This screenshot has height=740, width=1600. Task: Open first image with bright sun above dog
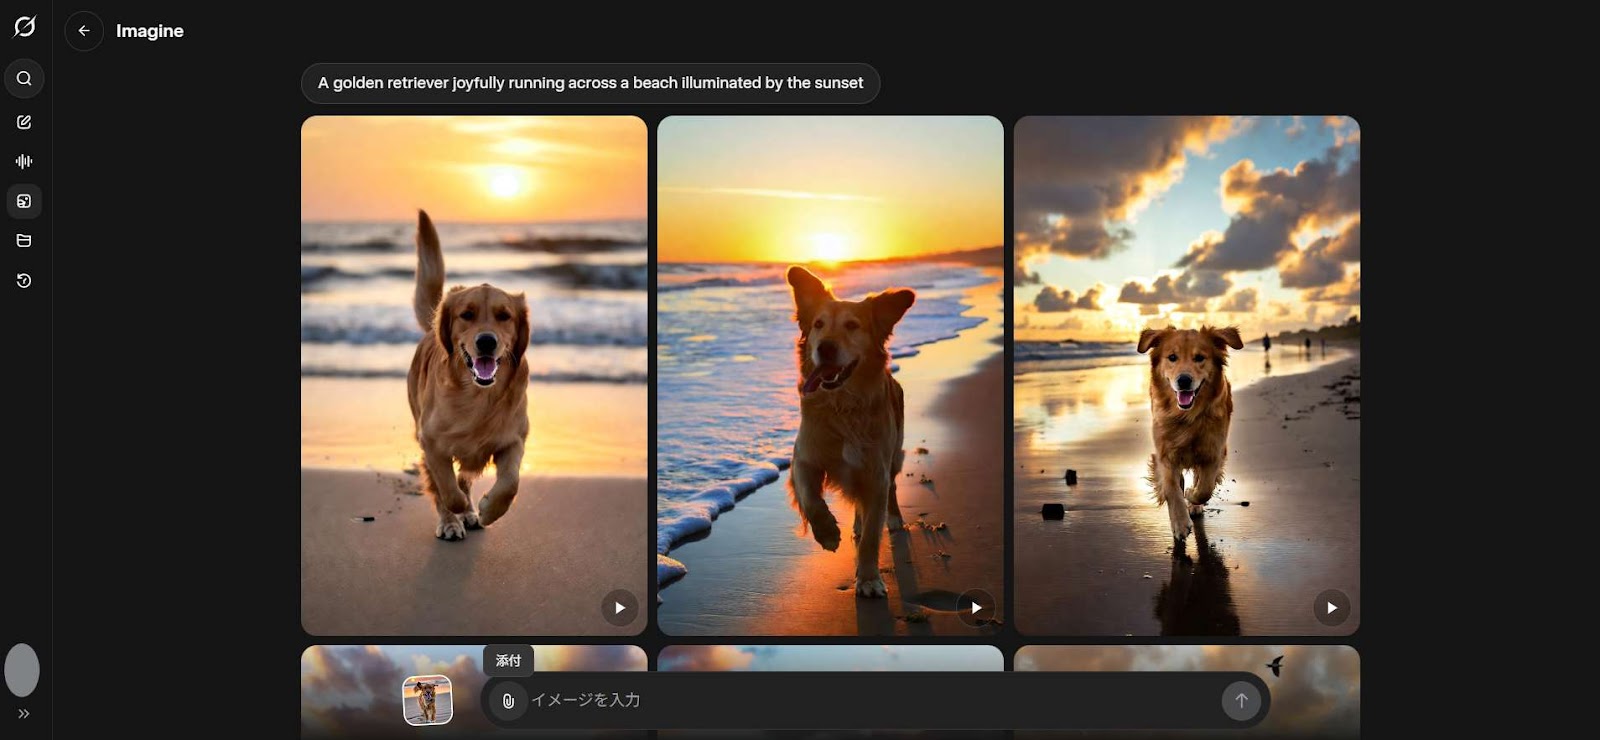[474, 375]
